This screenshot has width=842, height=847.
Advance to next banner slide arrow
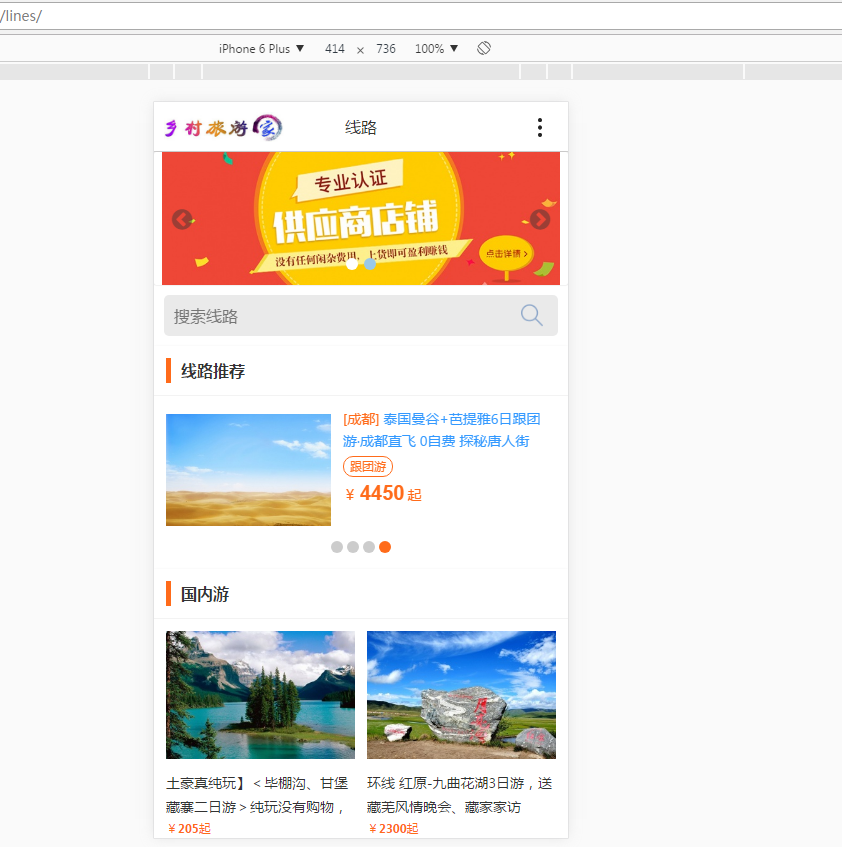coord(540,219)
